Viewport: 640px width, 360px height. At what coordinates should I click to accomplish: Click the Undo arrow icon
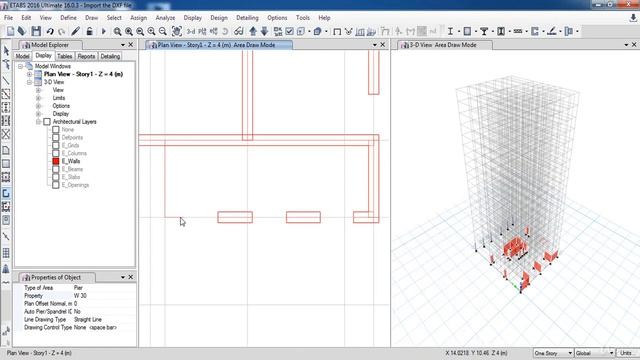[x=50, y=31]
